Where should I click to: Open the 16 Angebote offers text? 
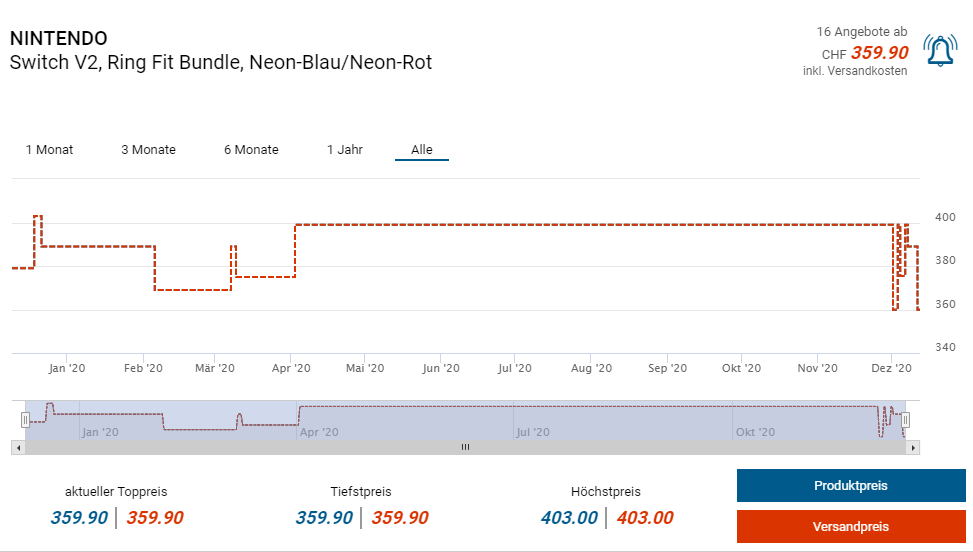(861, 32)
